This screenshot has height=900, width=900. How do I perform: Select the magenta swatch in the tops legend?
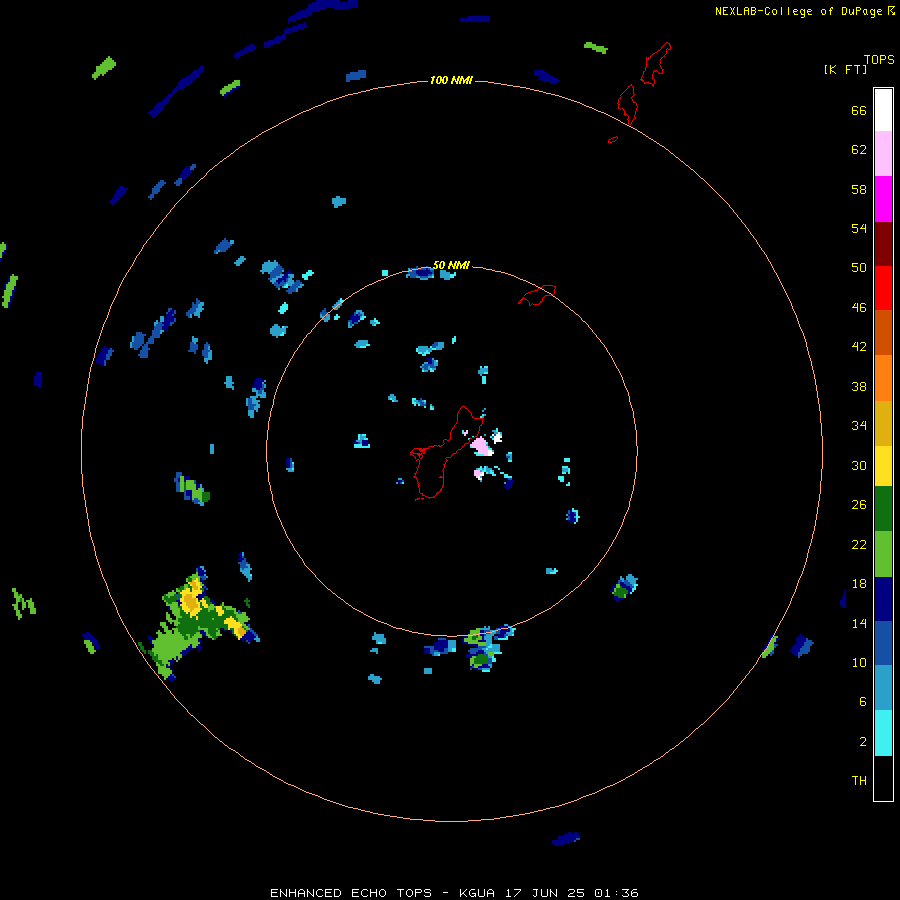pos(883,199)
